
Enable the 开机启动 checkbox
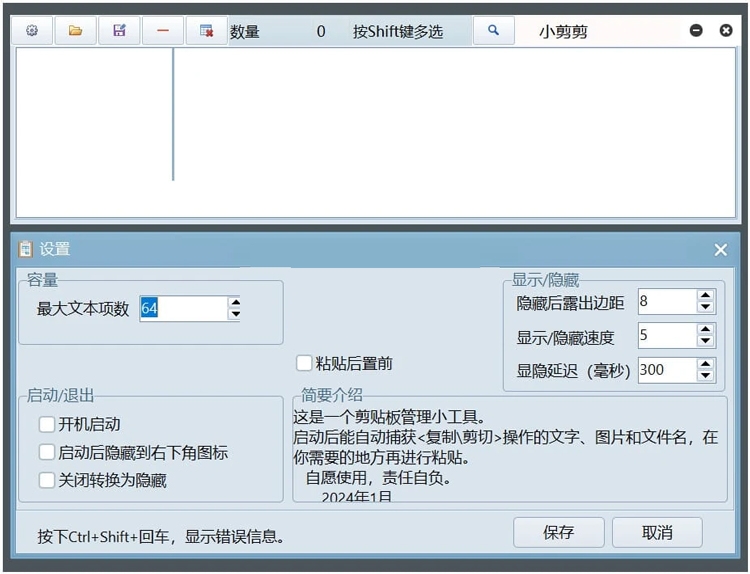click(47, 425)
